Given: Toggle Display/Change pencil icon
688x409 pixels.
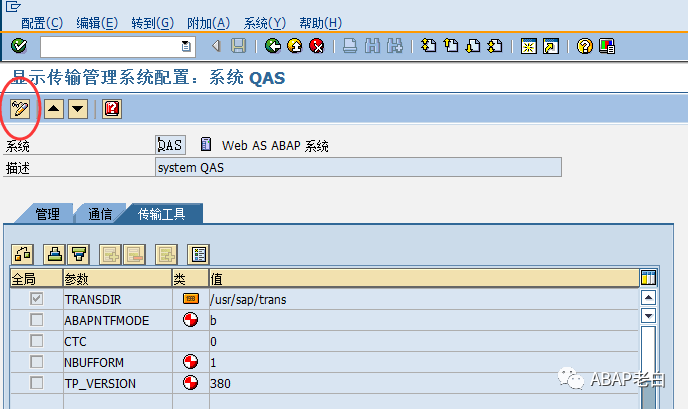Looking at the screenshot, I should (x=20, y=108).
